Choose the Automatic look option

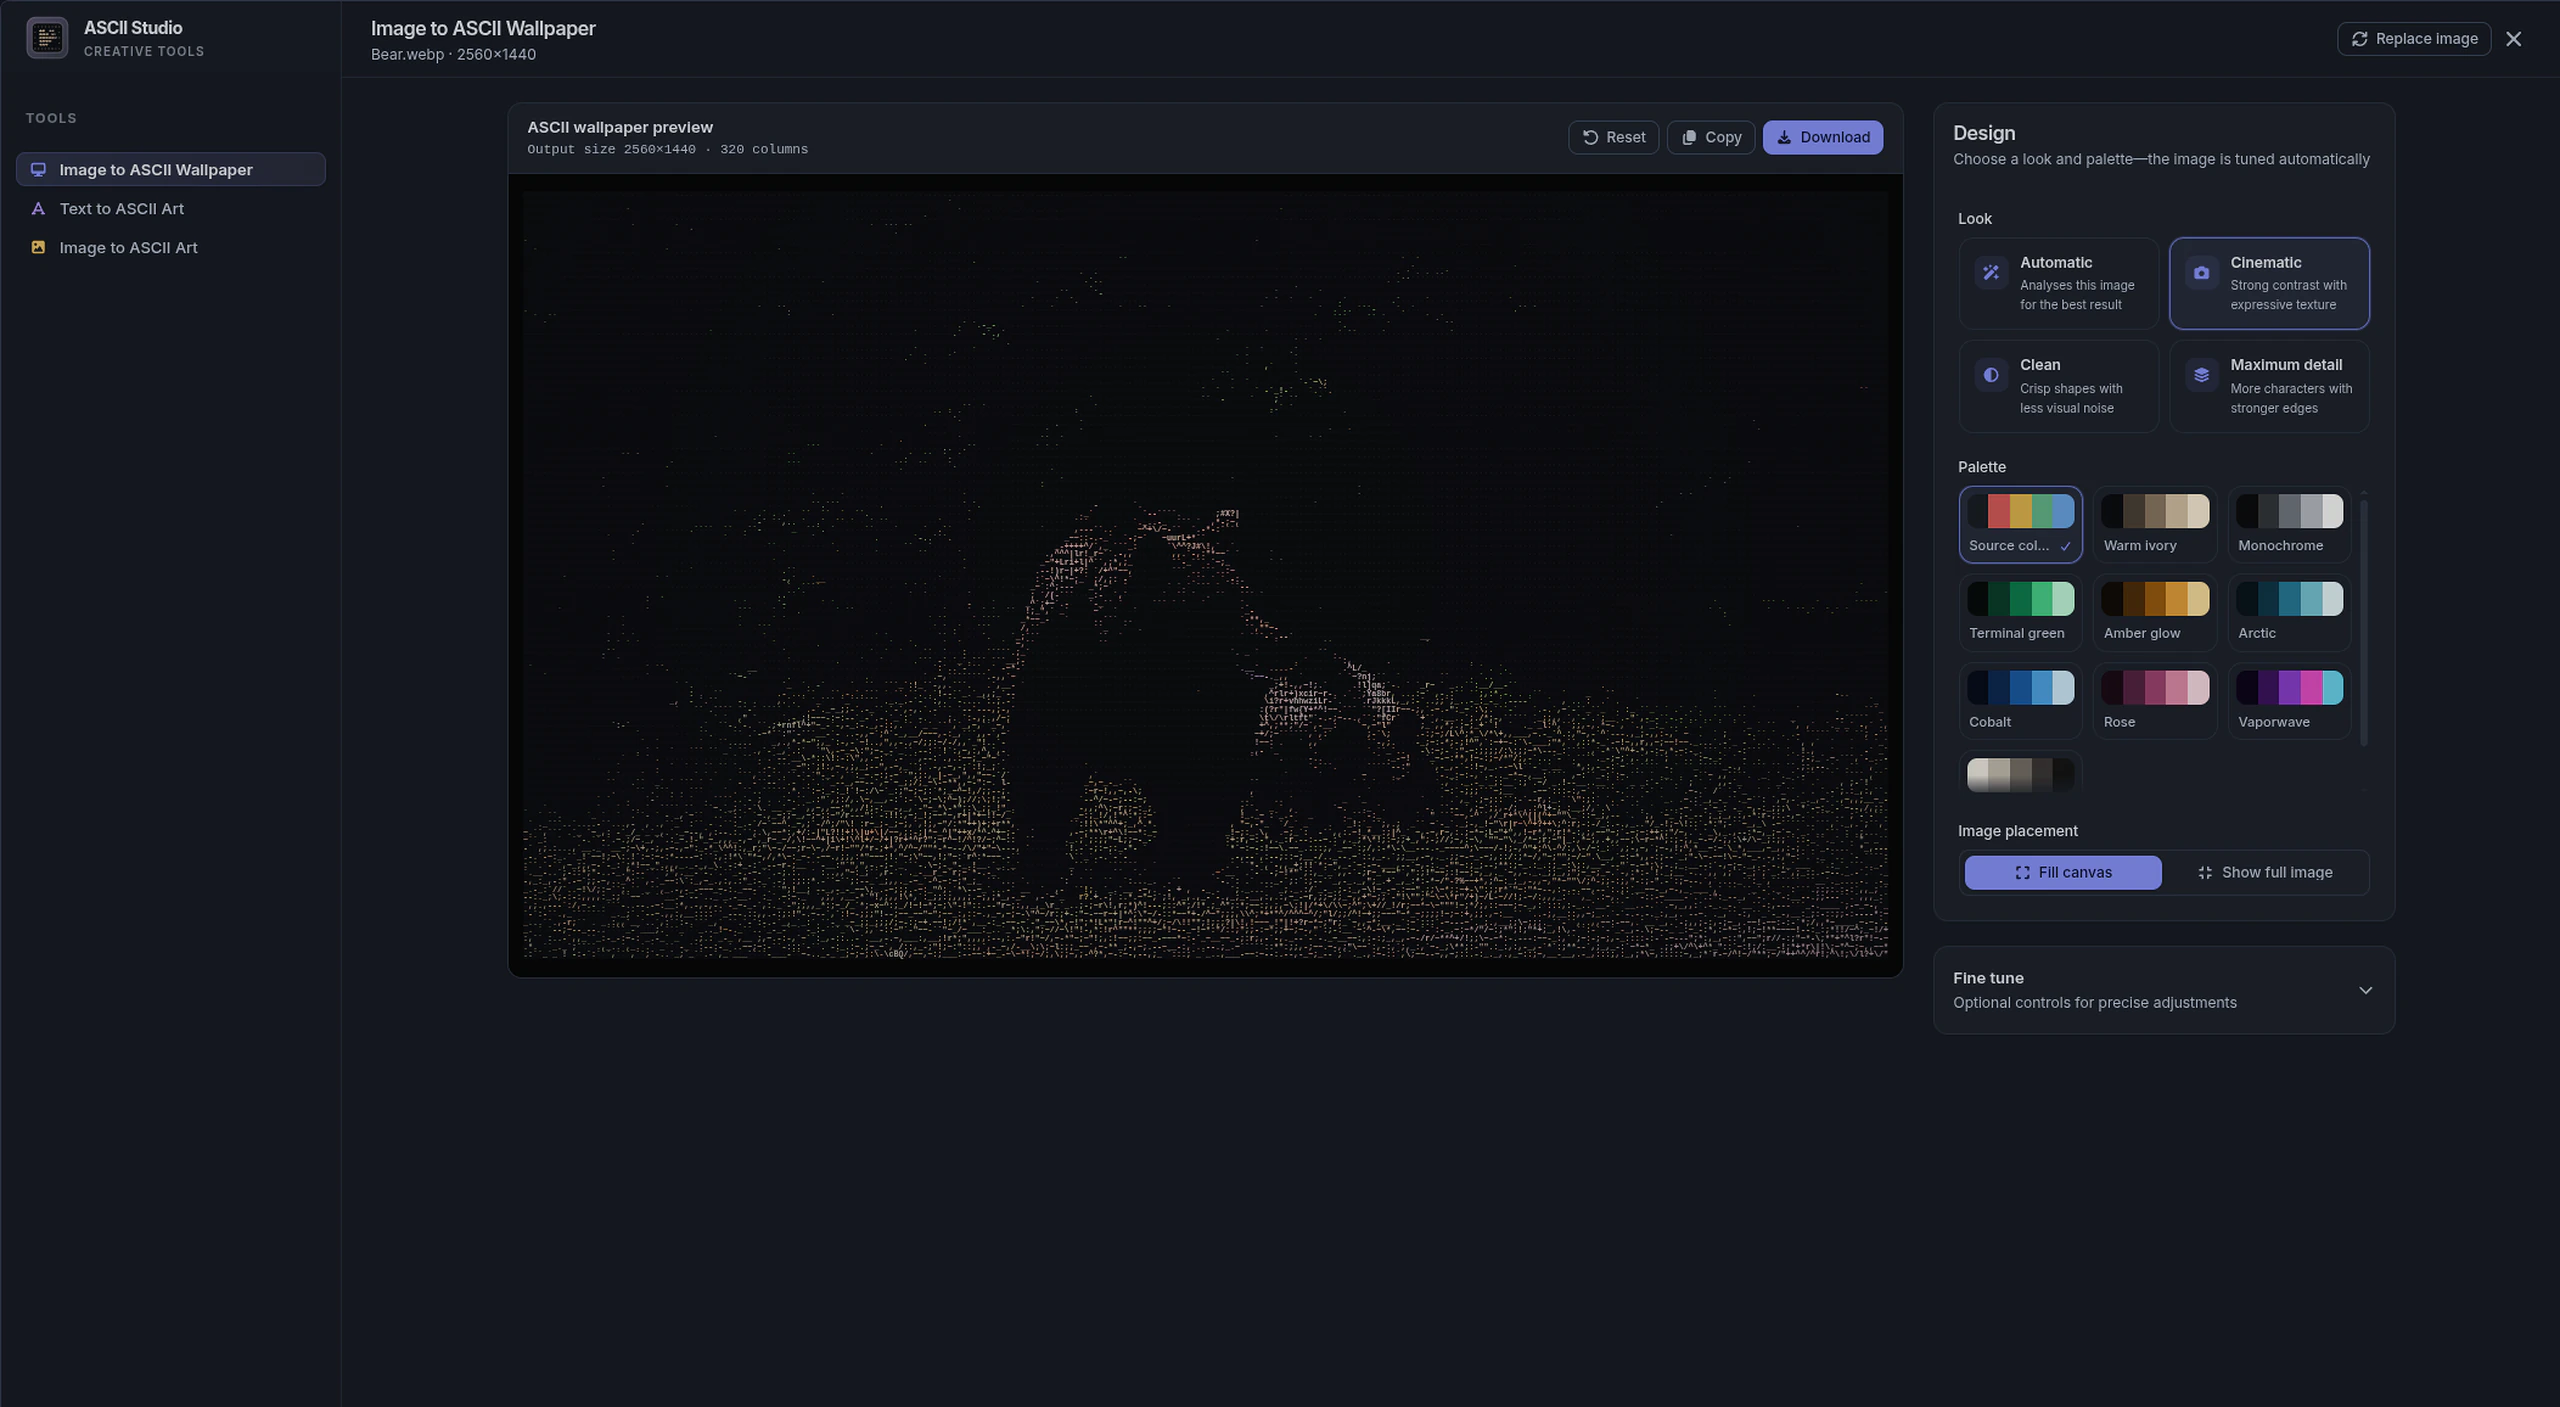click(x=2058, y=283)
